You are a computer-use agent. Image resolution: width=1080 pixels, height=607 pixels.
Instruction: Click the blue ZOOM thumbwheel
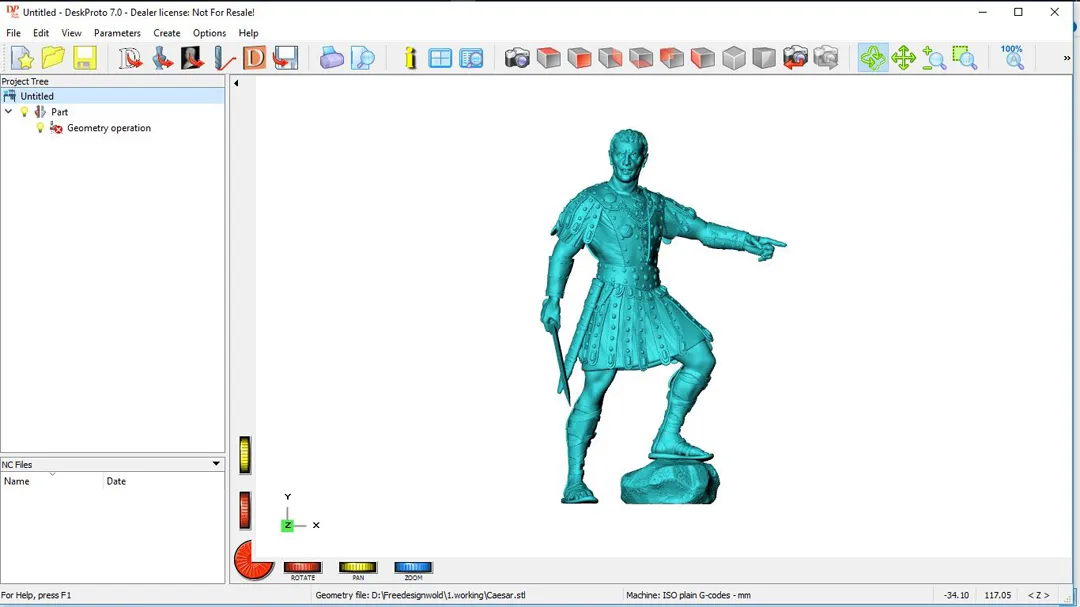(x=413, y=567)
